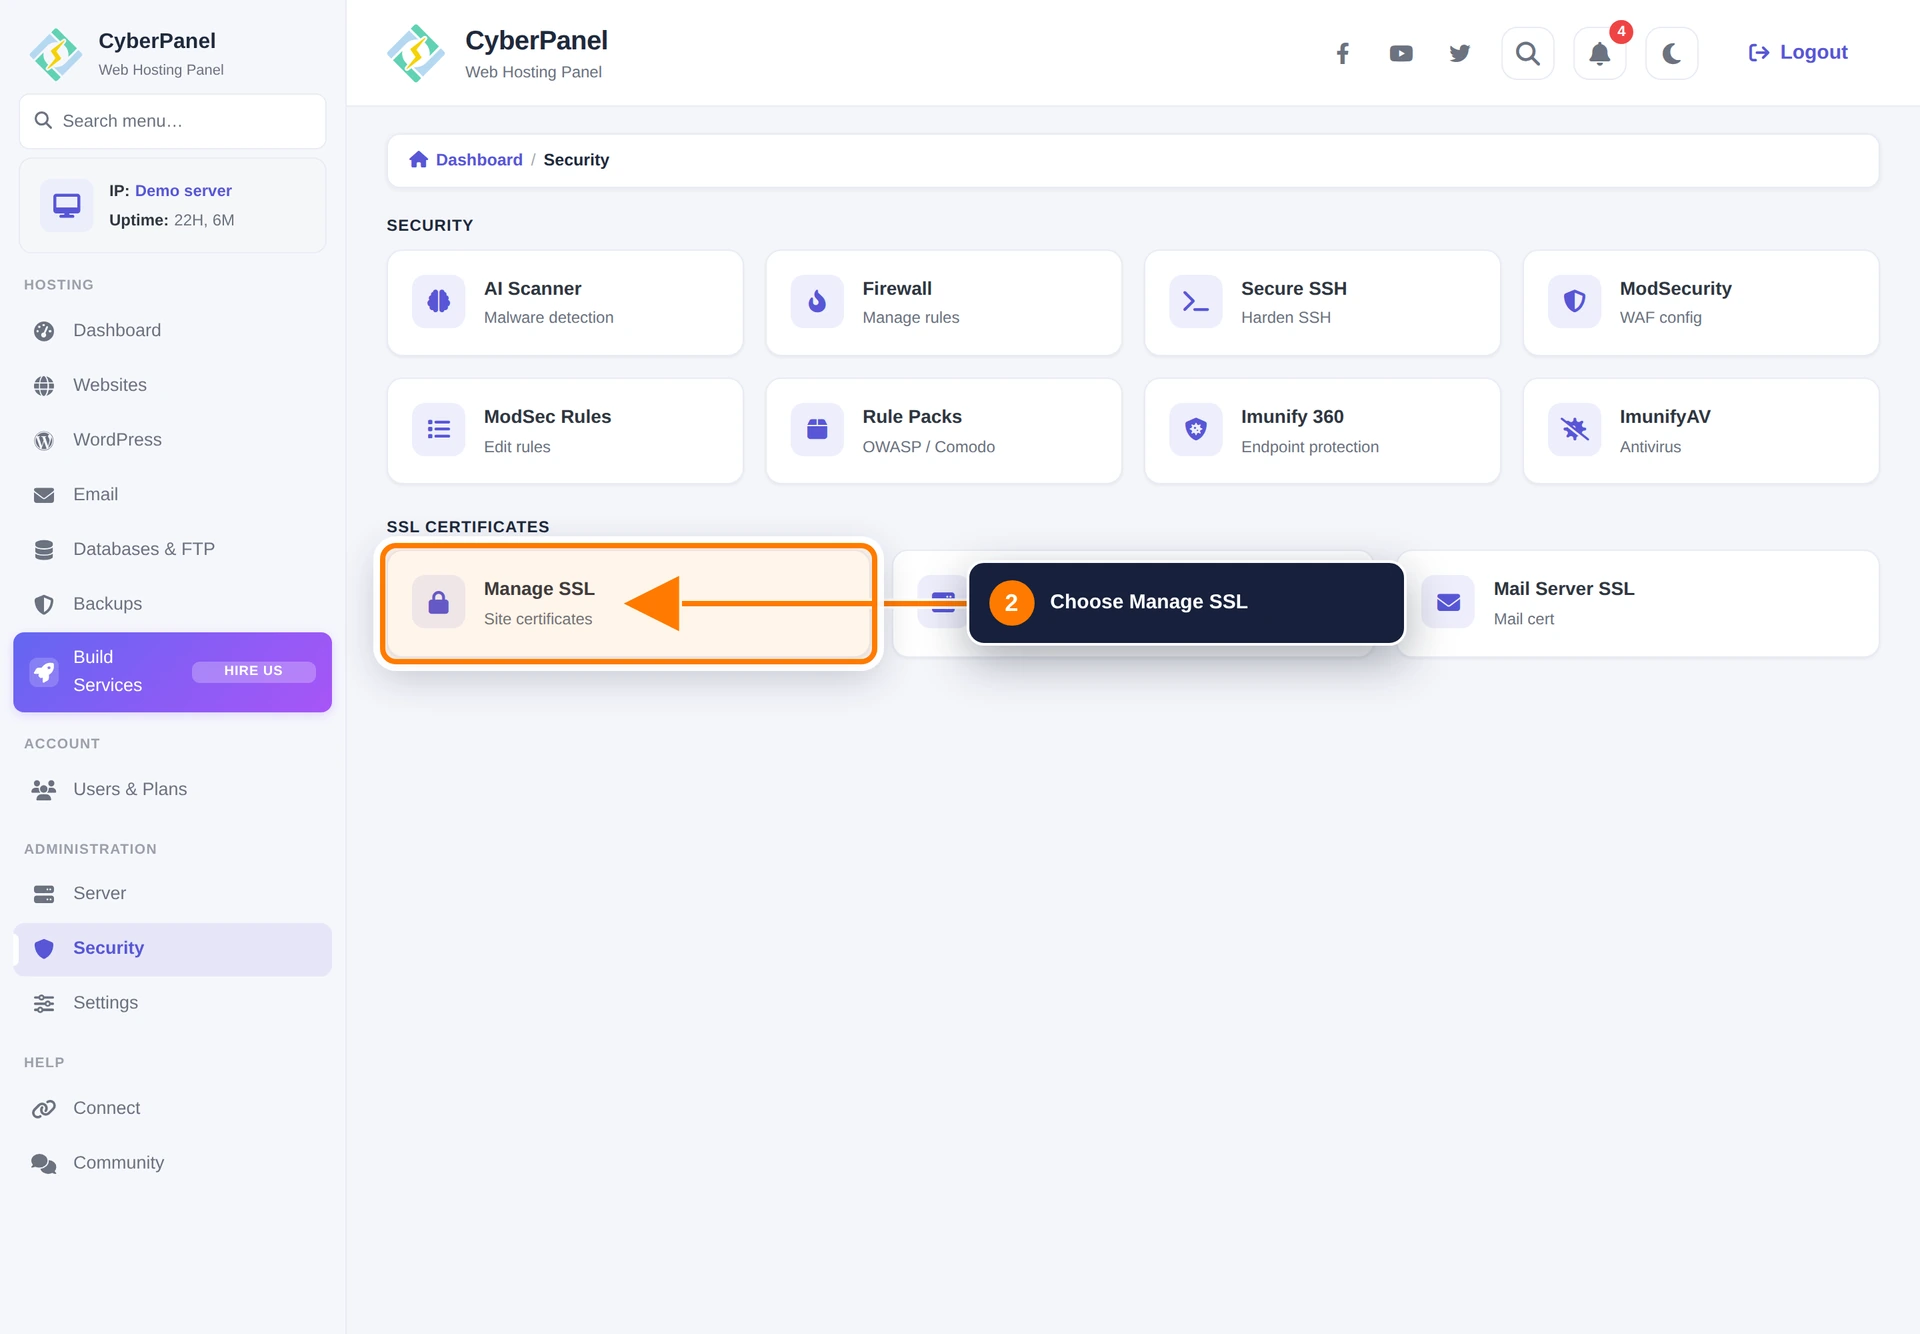
Task: Click the Search menu input field
Action: click(173, 121)
